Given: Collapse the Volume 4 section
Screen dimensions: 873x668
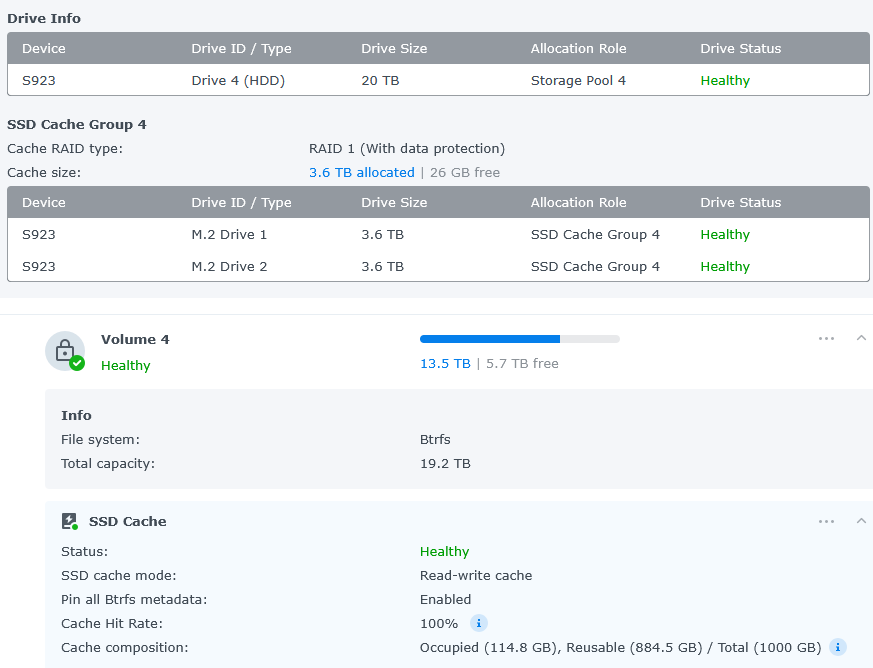Looking at the screenshot, I should pos(861,339).
